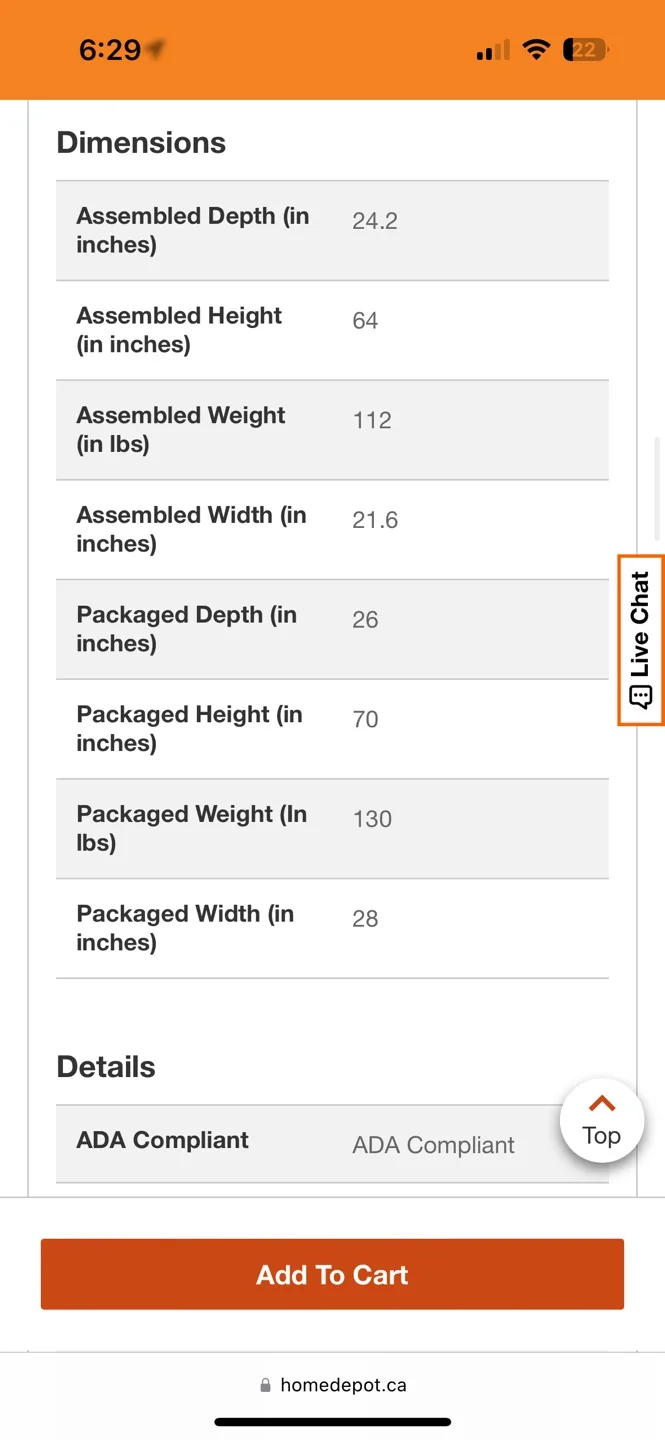Screen dimensions: 665x1440
Task: Click the Assembled Height value 64
Action: [364, 320]
